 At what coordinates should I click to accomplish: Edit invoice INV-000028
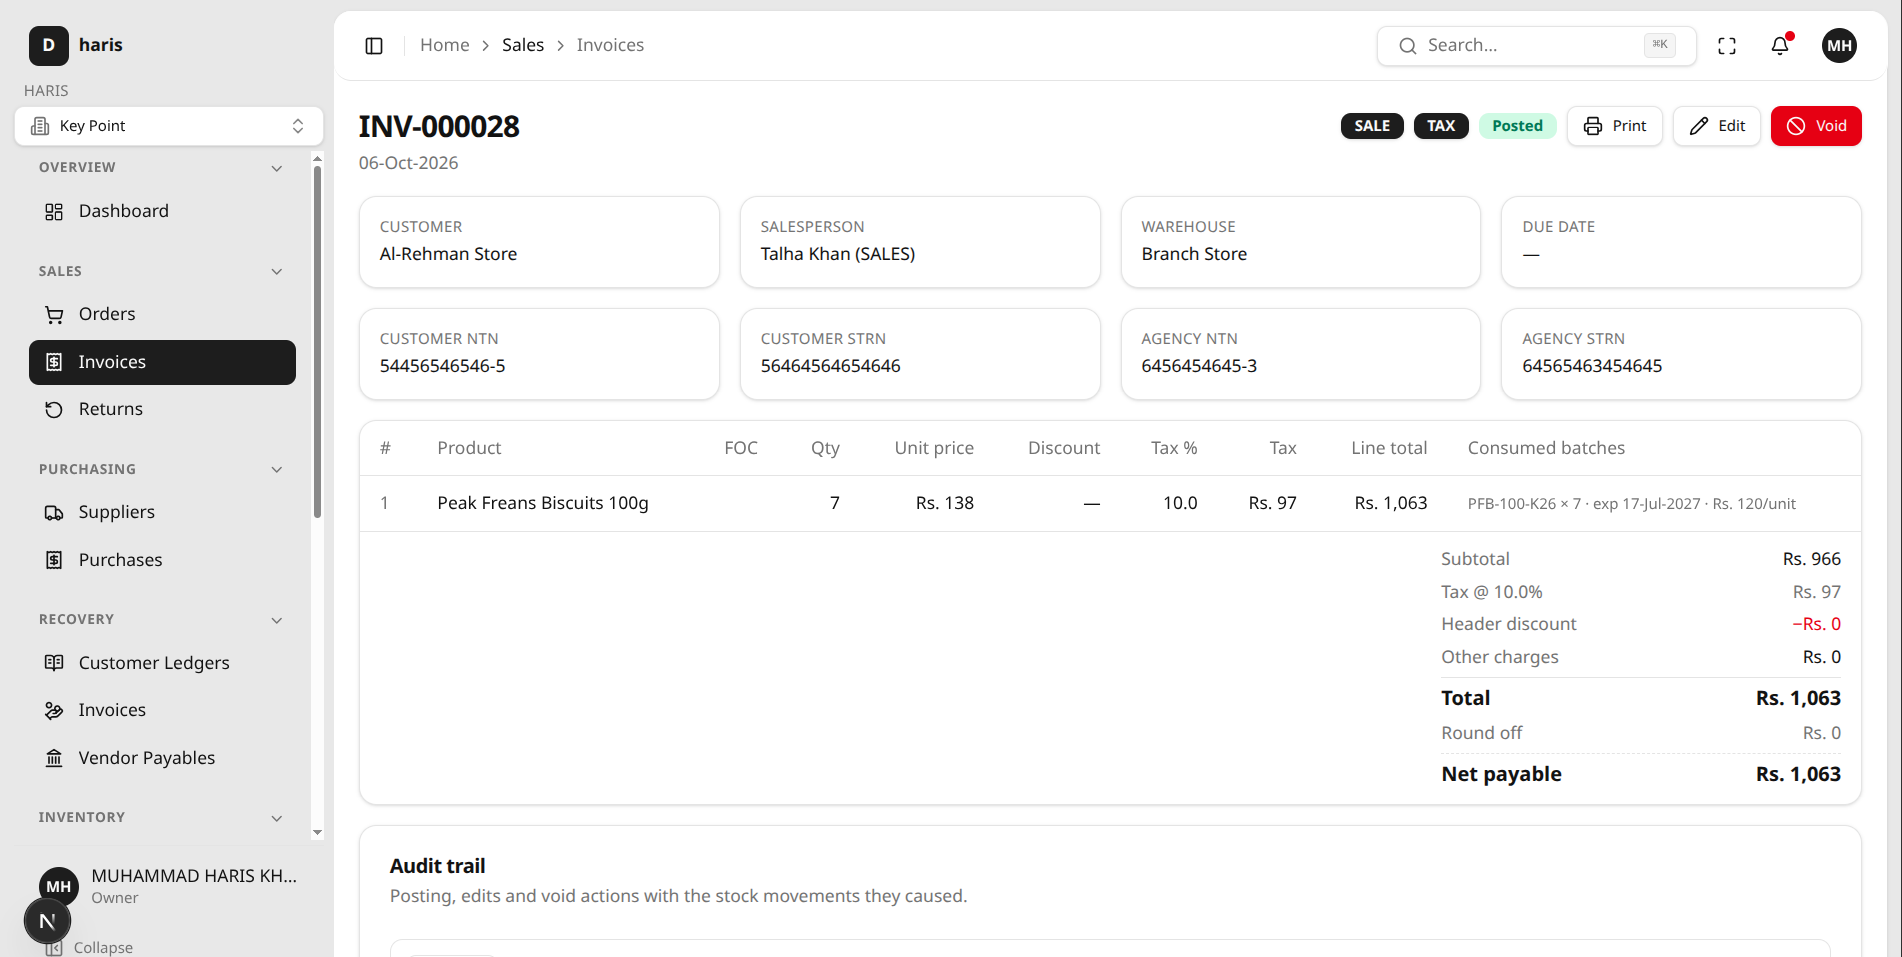point(1716,126)
